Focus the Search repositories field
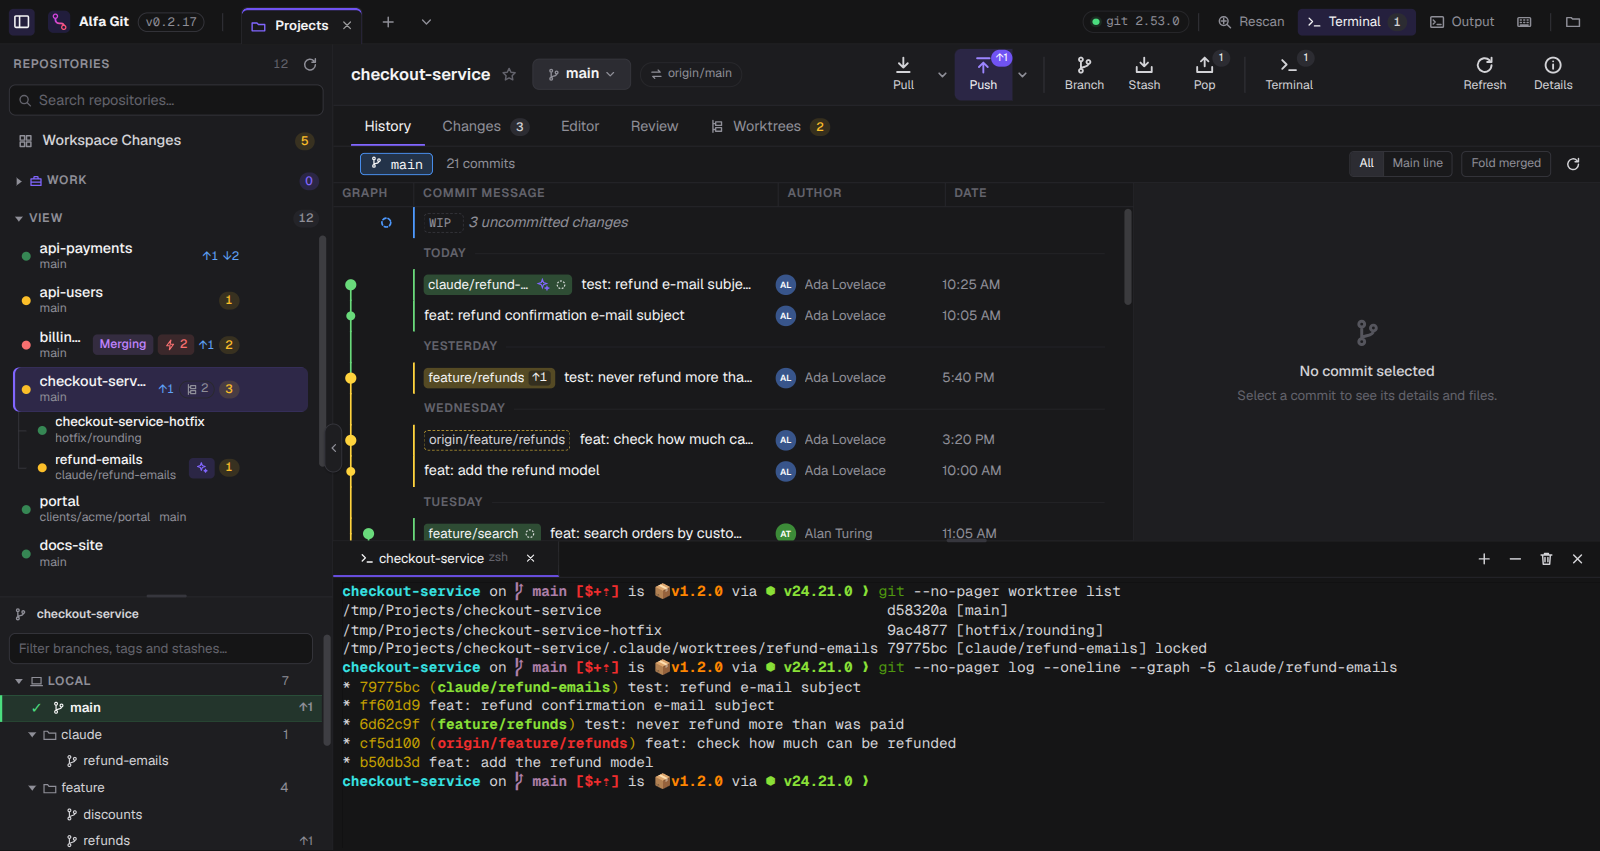The width and height of the screenshot is (1600, 851). (x=166, y=100)
